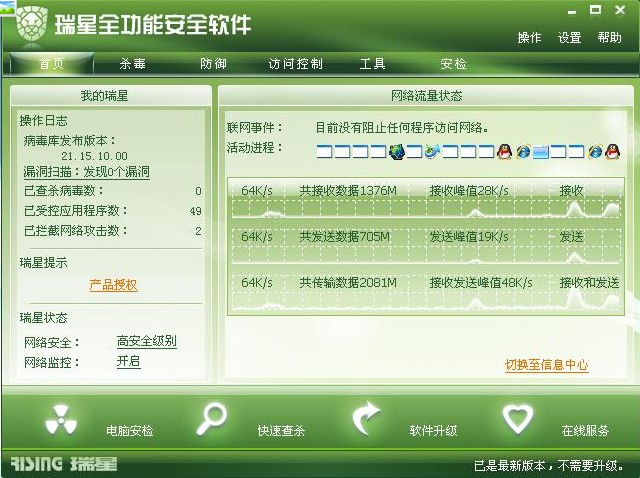Open the 工具 tab

point(373,64)
